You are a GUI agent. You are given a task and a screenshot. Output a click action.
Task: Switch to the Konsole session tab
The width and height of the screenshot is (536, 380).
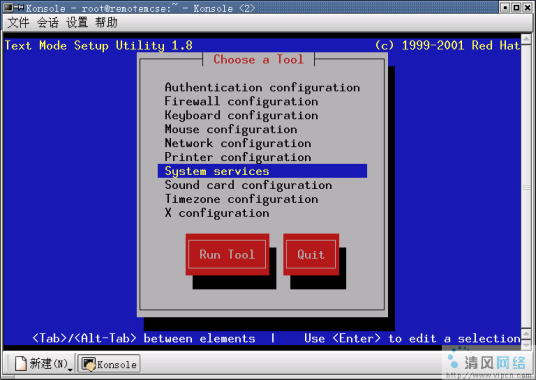tap(109, 364)
